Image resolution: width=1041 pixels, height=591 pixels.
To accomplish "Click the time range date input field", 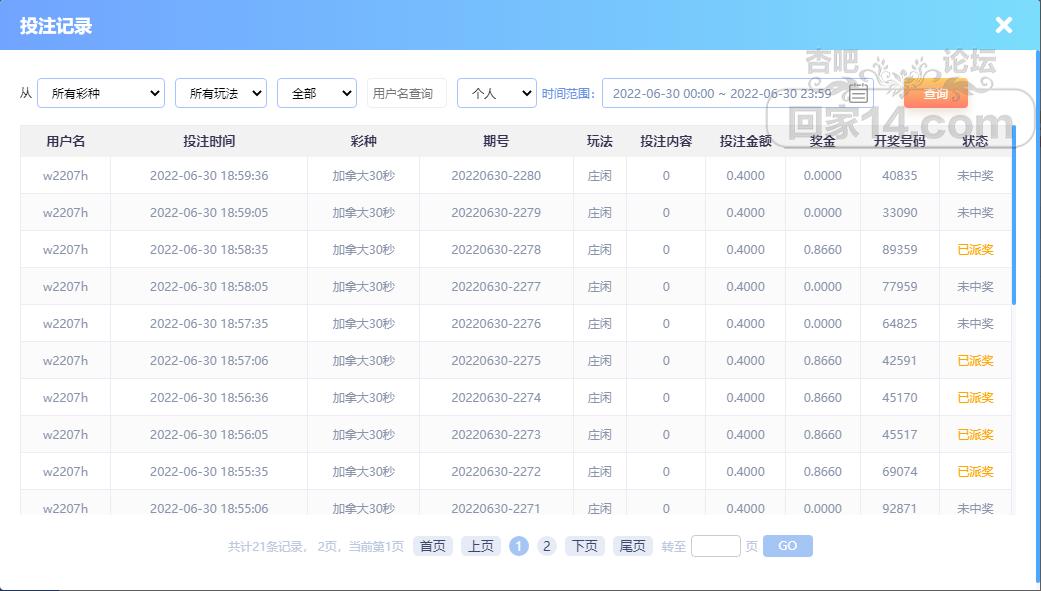I will [x=720, y=93].
